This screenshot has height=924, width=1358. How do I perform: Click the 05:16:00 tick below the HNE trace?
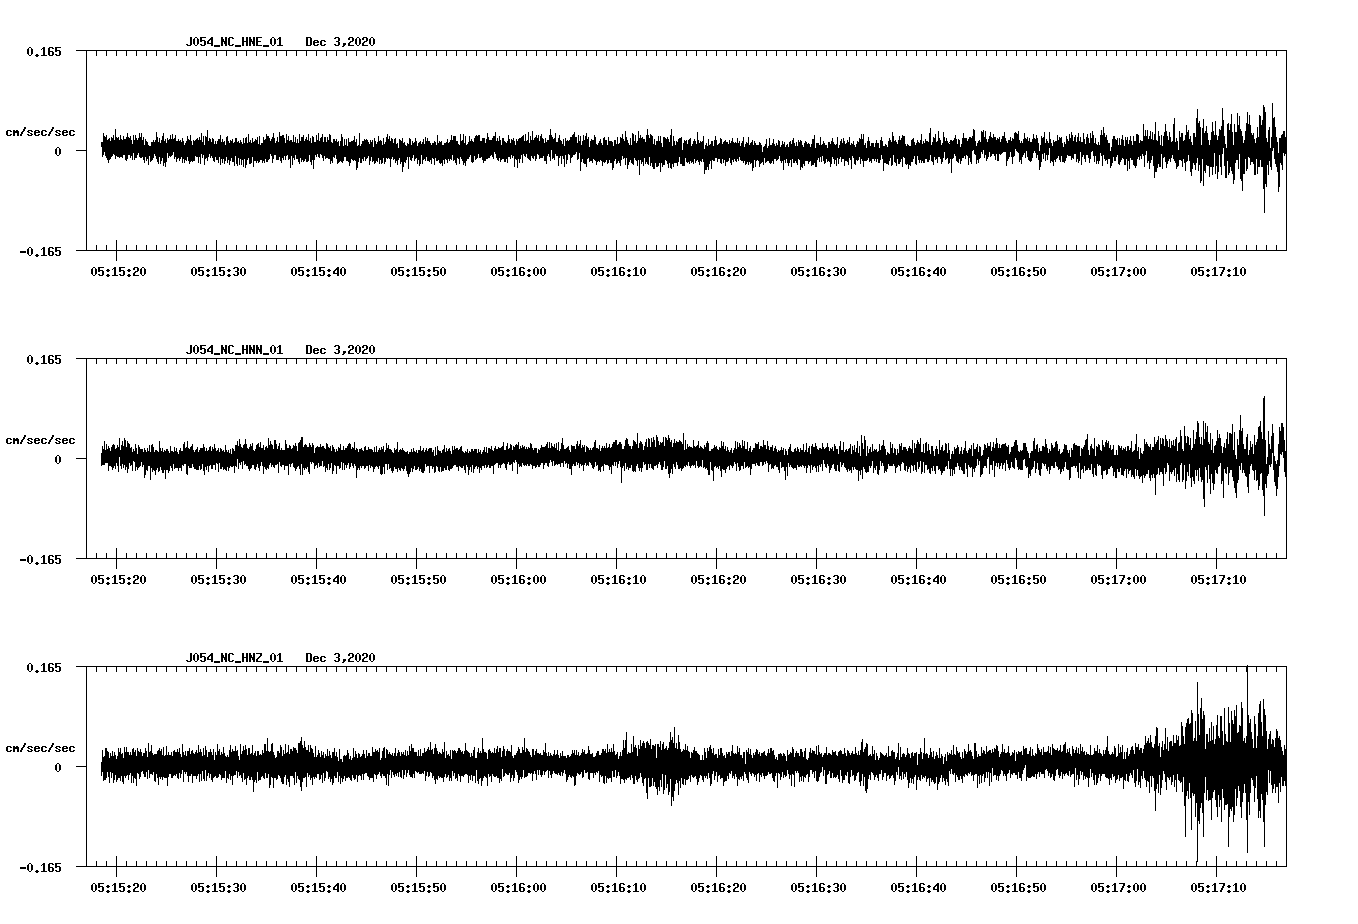pos(517,268)
